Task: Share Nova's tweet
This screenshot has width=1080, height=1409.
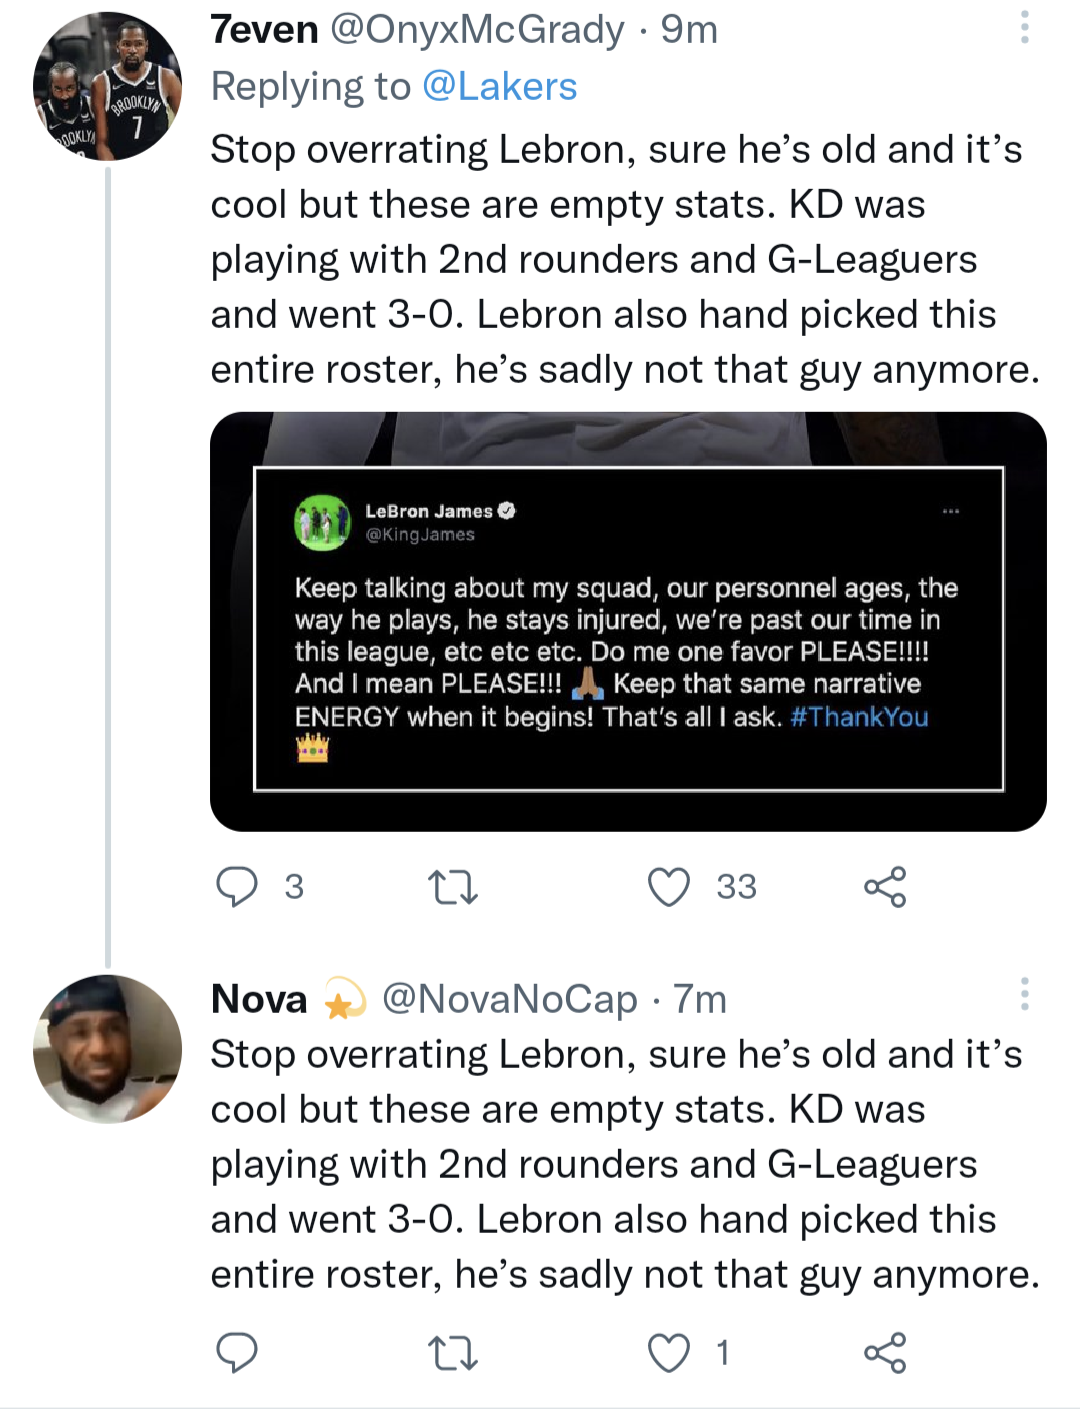Action: pos(885,1353)
